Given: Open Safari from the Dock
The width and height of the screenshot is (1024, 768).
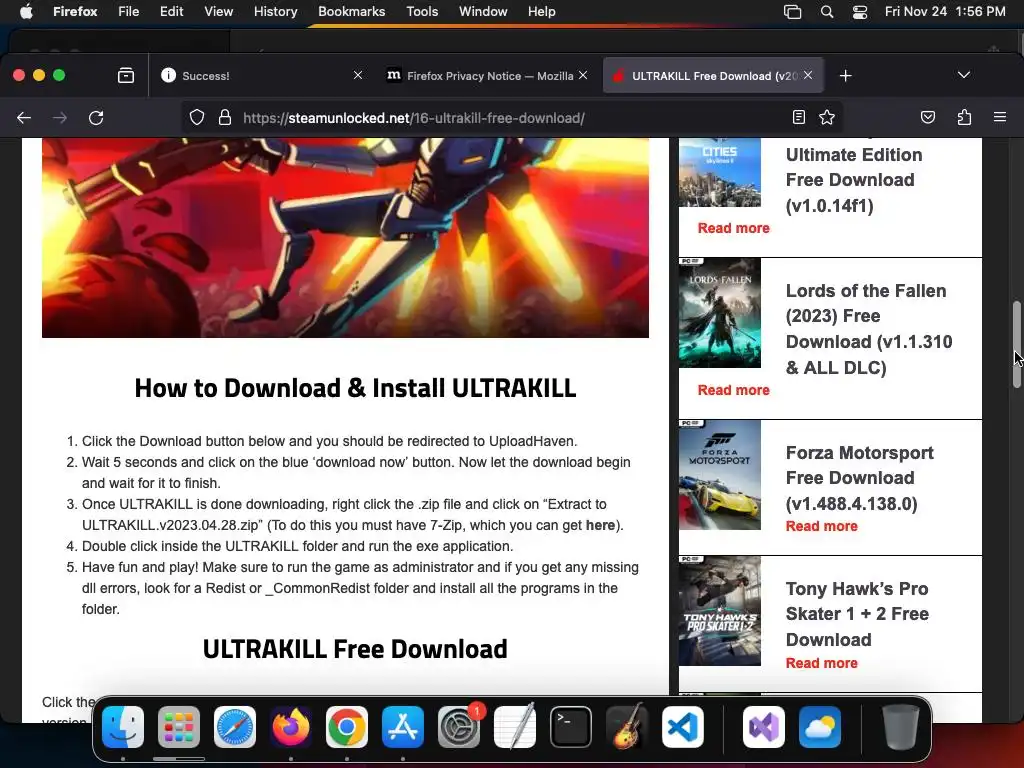Looking at the screenshot, I should click(235, 727).
